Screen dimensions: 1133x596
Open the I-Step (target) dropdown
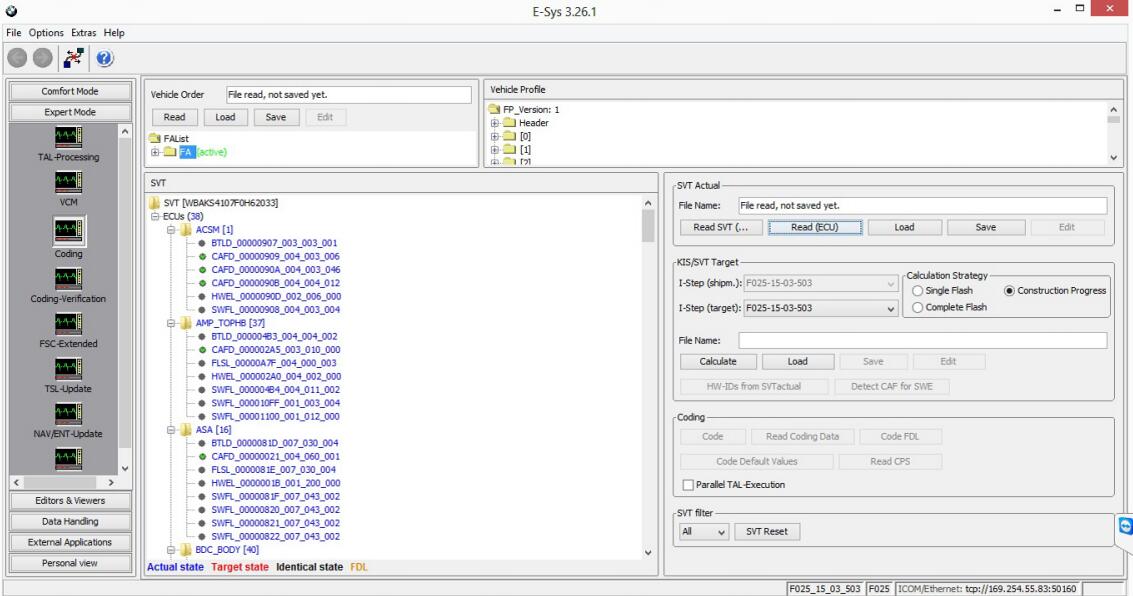(891, 308)
